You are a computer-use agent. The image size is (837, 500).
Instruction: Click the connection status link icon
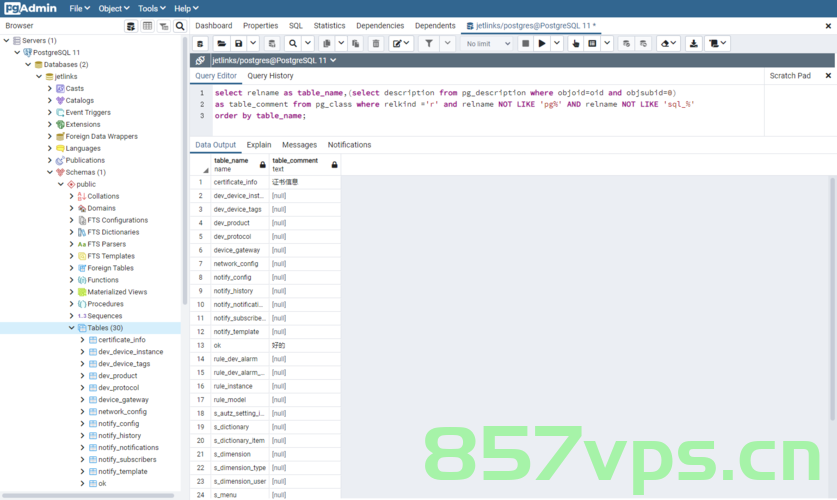[x=200, y=60]
